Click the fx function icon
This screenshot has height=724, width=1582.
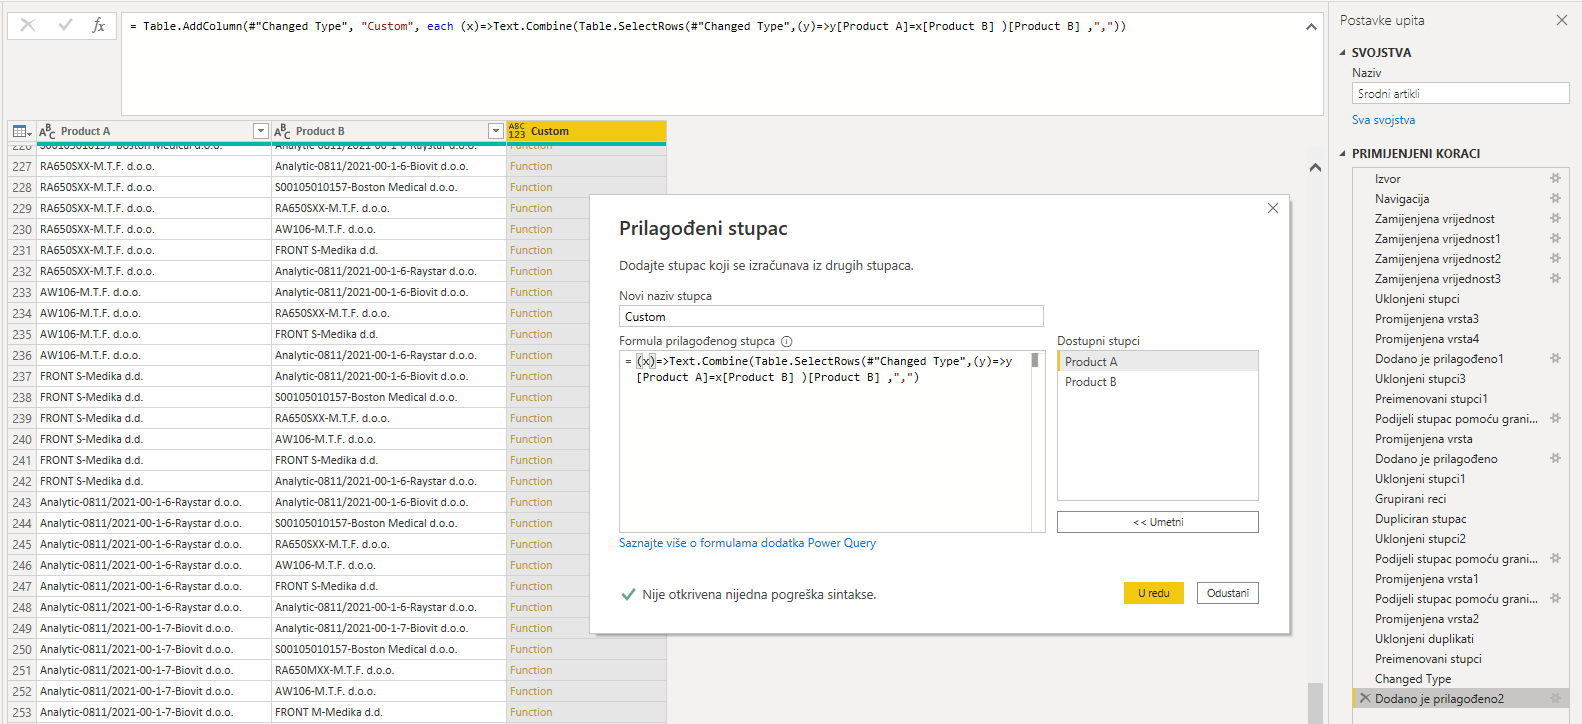tap(98, 25)
